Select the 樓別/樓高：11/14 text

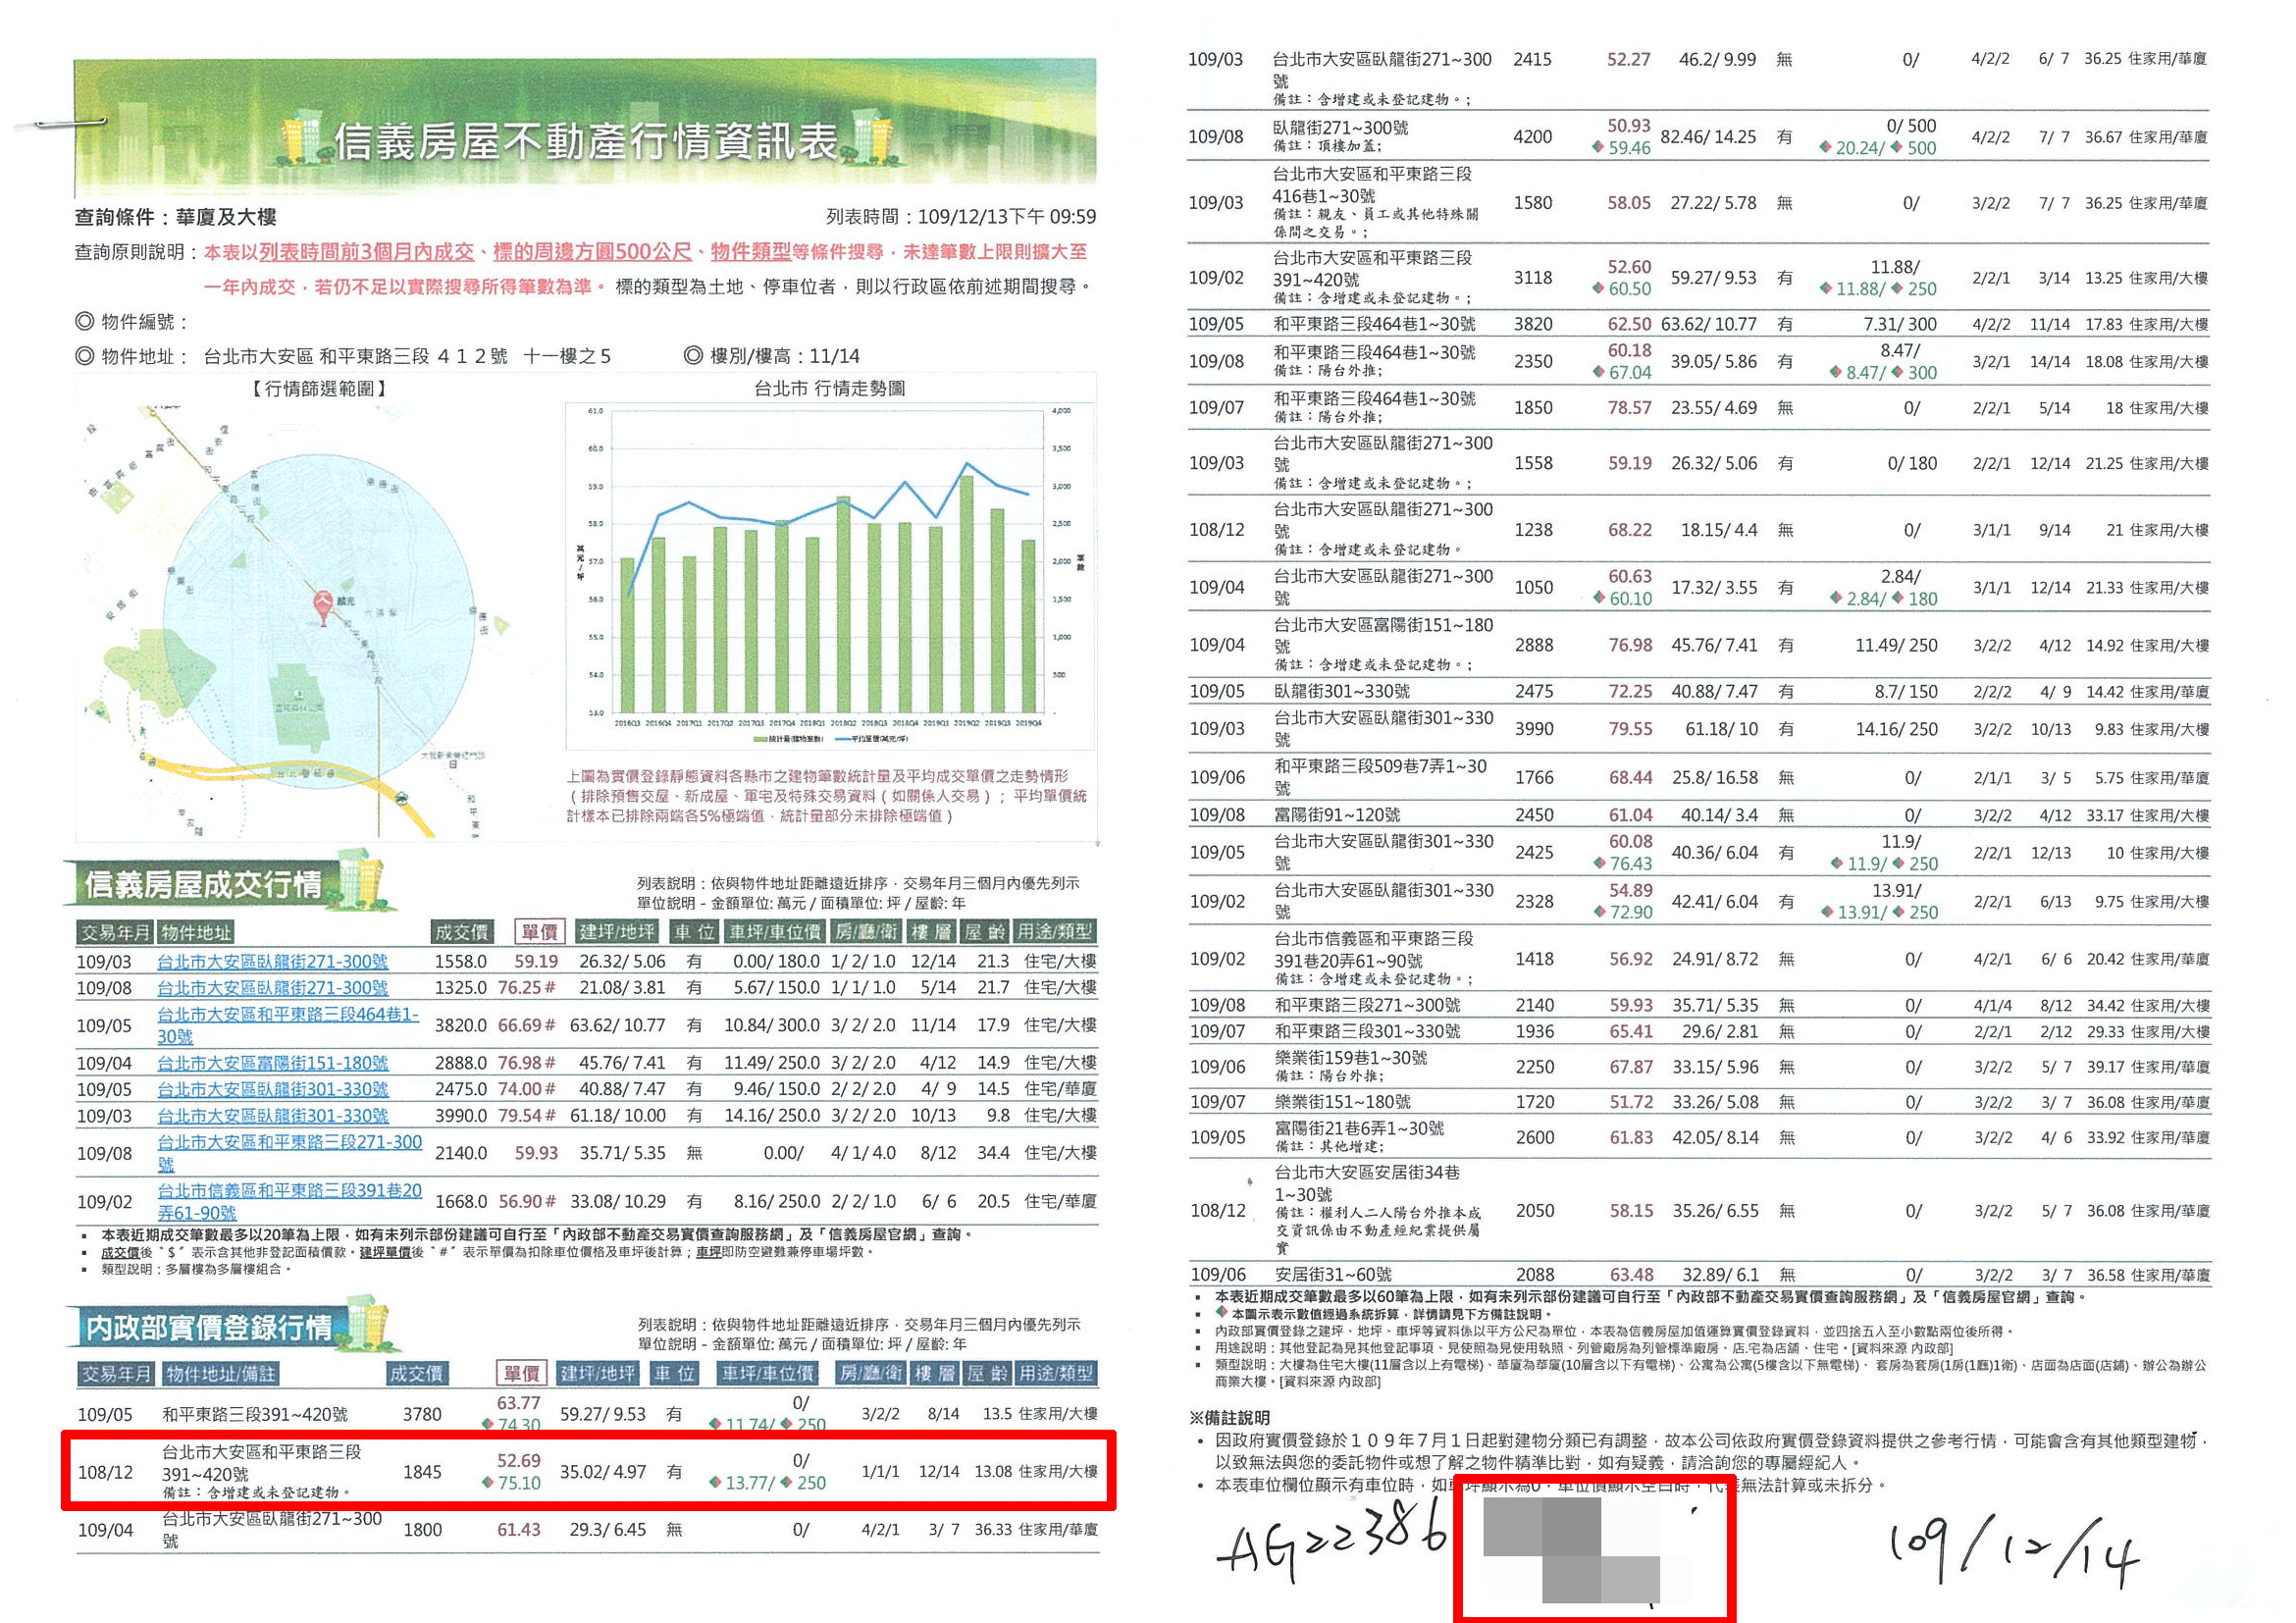pos(772,356)
